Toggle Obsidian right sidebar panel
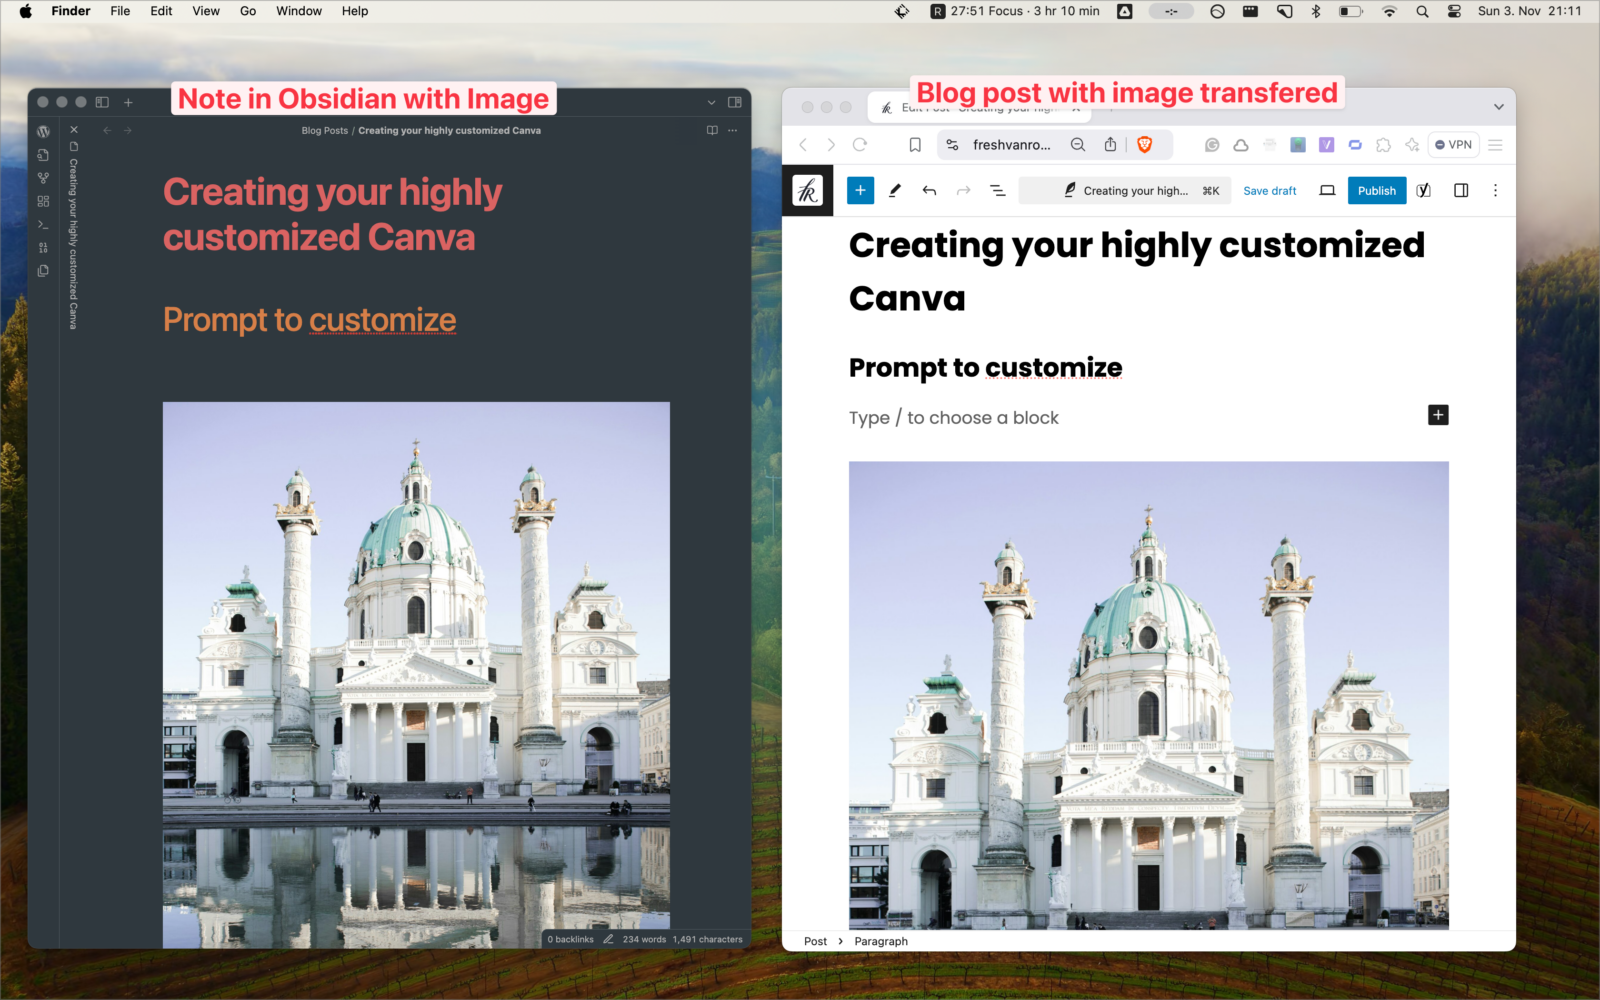Screen dimensions: 1600x1000 point(735,102)
